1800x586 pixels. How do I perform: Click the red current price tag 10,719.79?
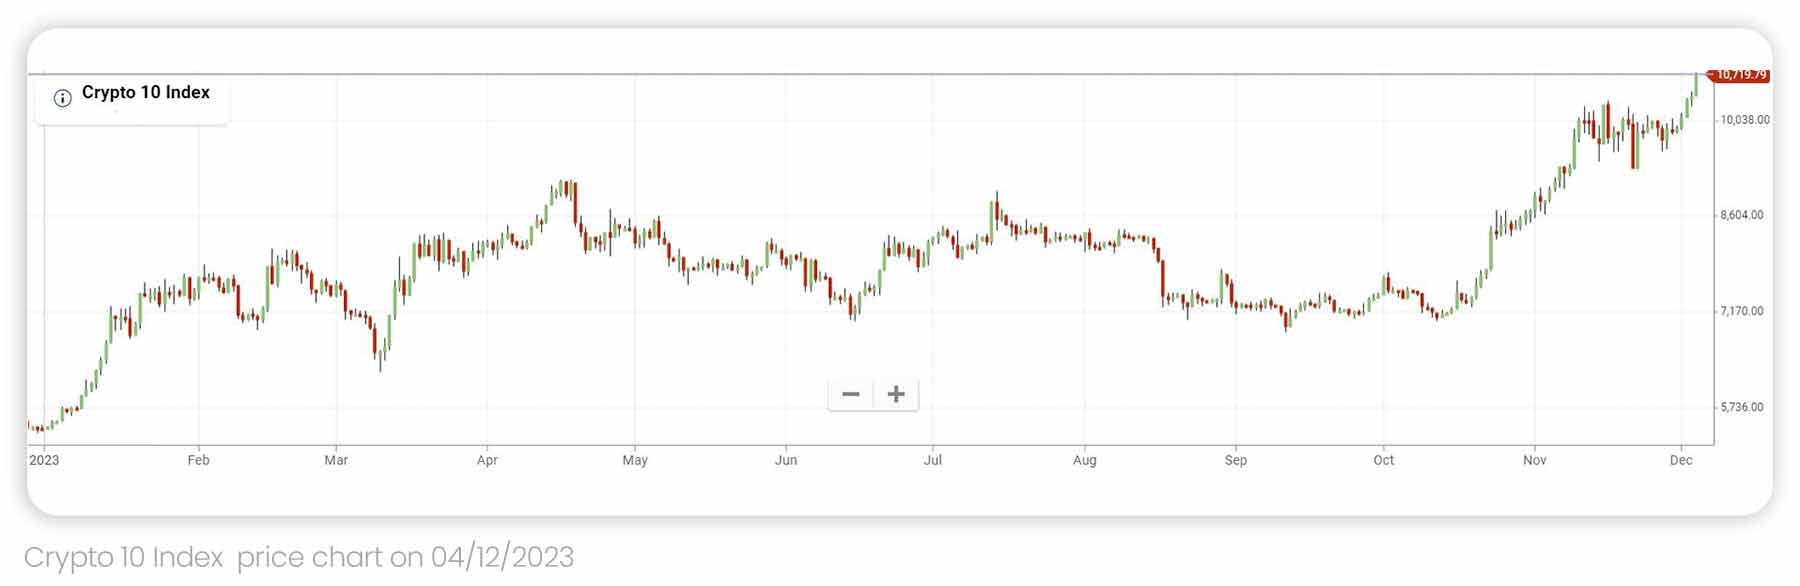[x=1740, y=75]
